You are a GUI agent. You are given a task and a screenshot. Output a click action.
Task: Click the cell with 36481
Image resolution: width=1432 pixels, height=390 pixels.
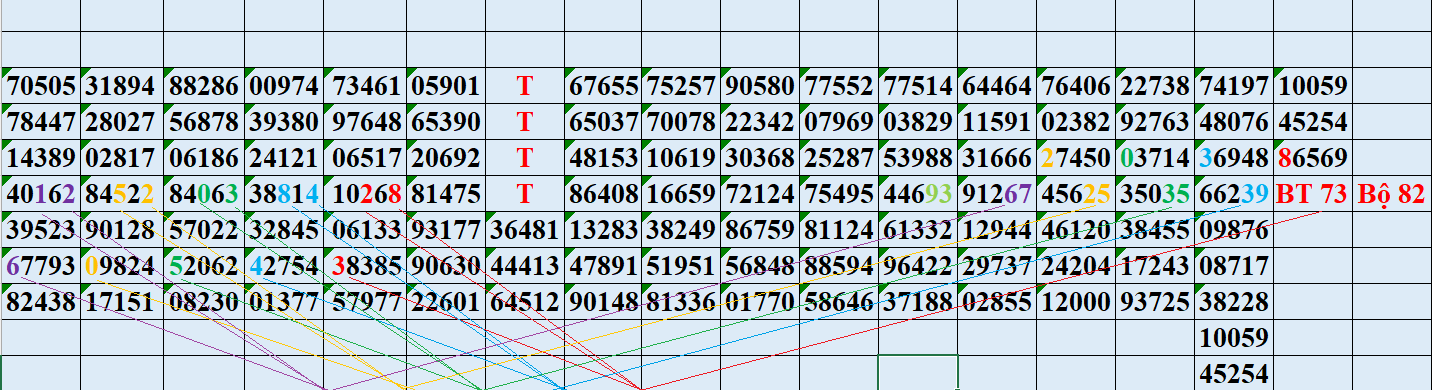click(x=525, y=230)
